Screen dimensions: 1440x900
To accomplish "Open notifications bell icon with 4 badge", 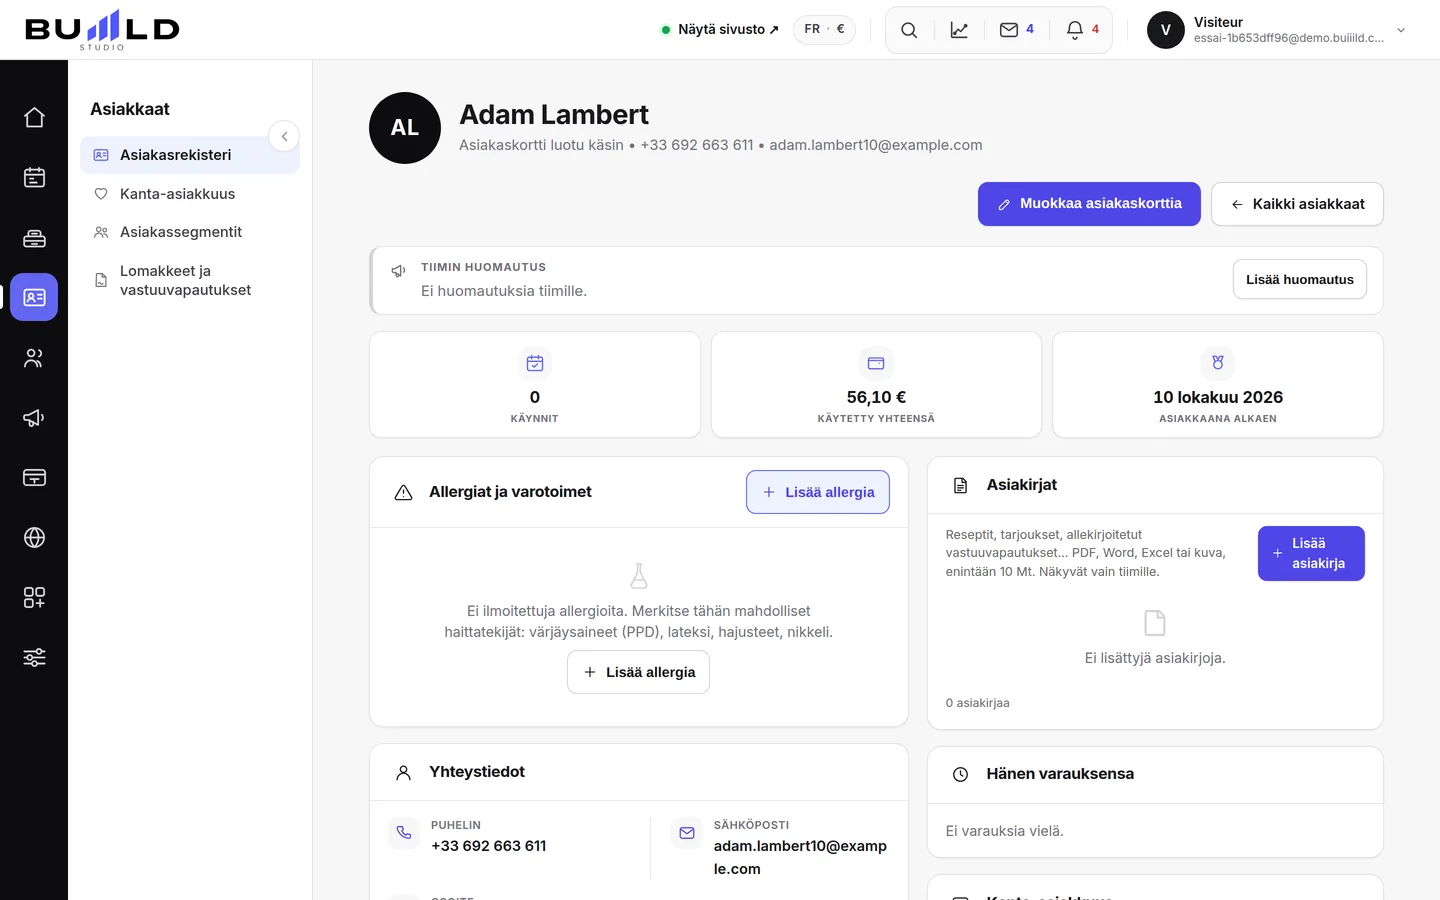I will point(1083,30).
